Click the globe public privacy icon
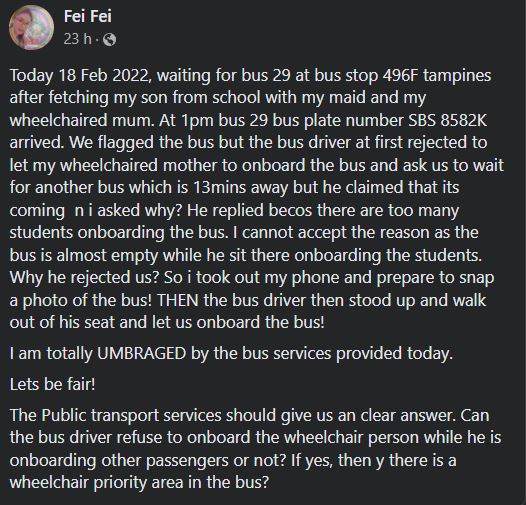The width and height of the screenshot is (526, 505). coord(110,40)
